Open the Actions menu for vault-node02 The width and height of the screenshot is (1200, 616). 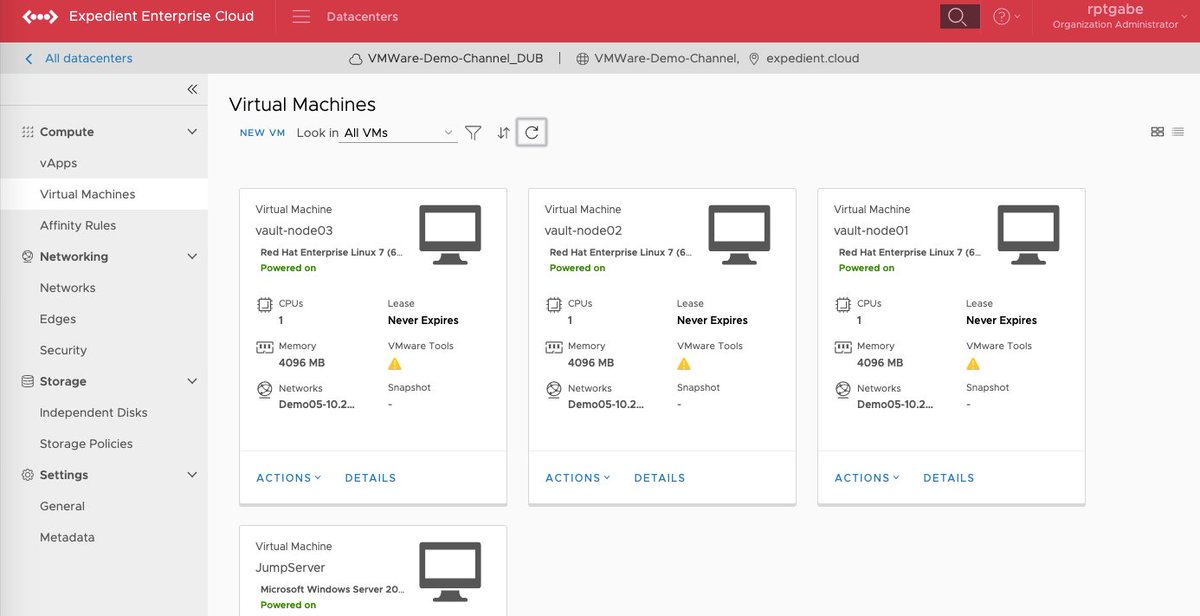coord(577,478)
